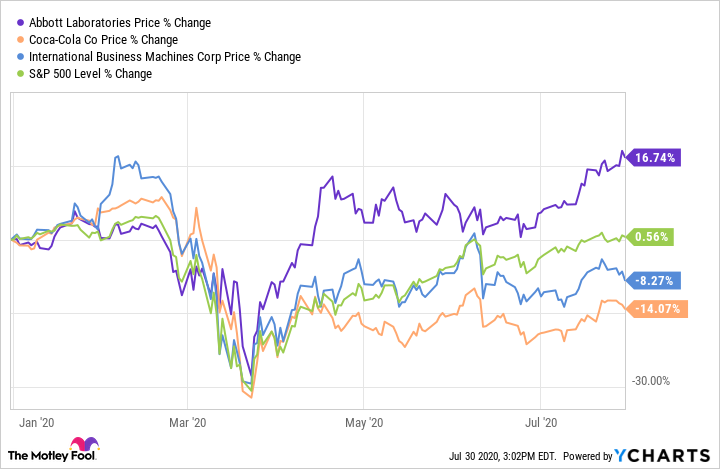Click the Jan '20 axis label
Image resolution: width=720 pixels, height=469 pixels.
click(37, 422)
